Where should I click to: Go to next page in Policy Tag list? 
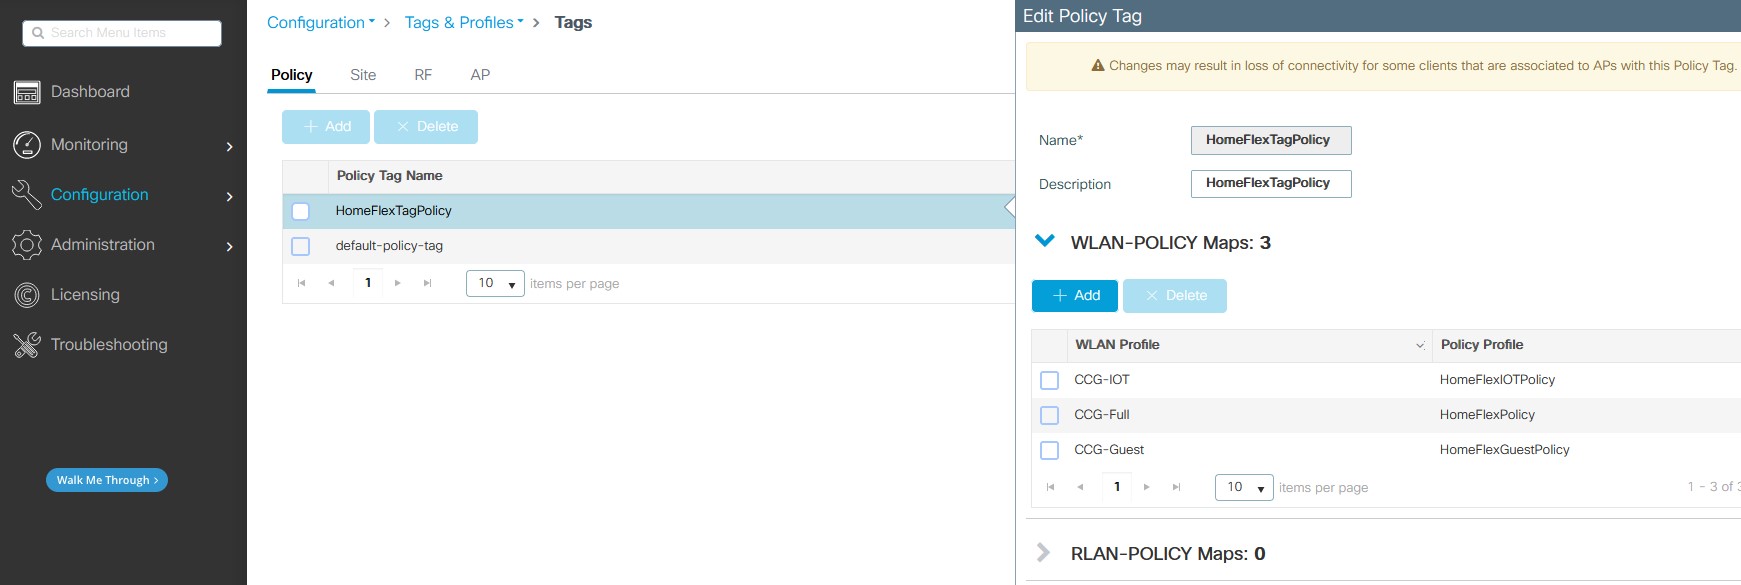(398, 283)
